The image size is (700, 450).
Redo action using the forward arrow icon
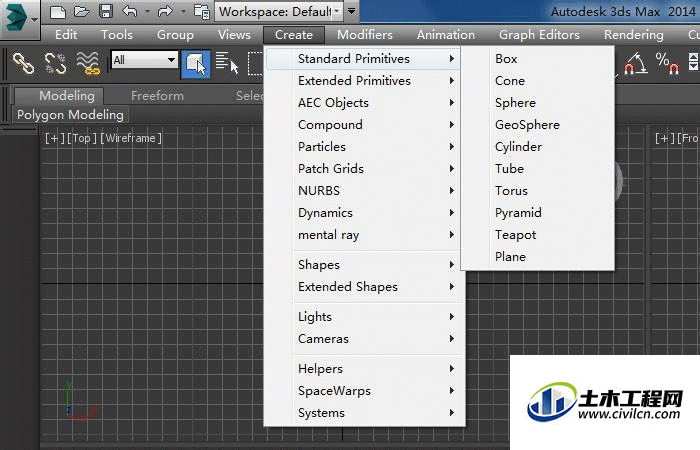click(x=165, y=11)
